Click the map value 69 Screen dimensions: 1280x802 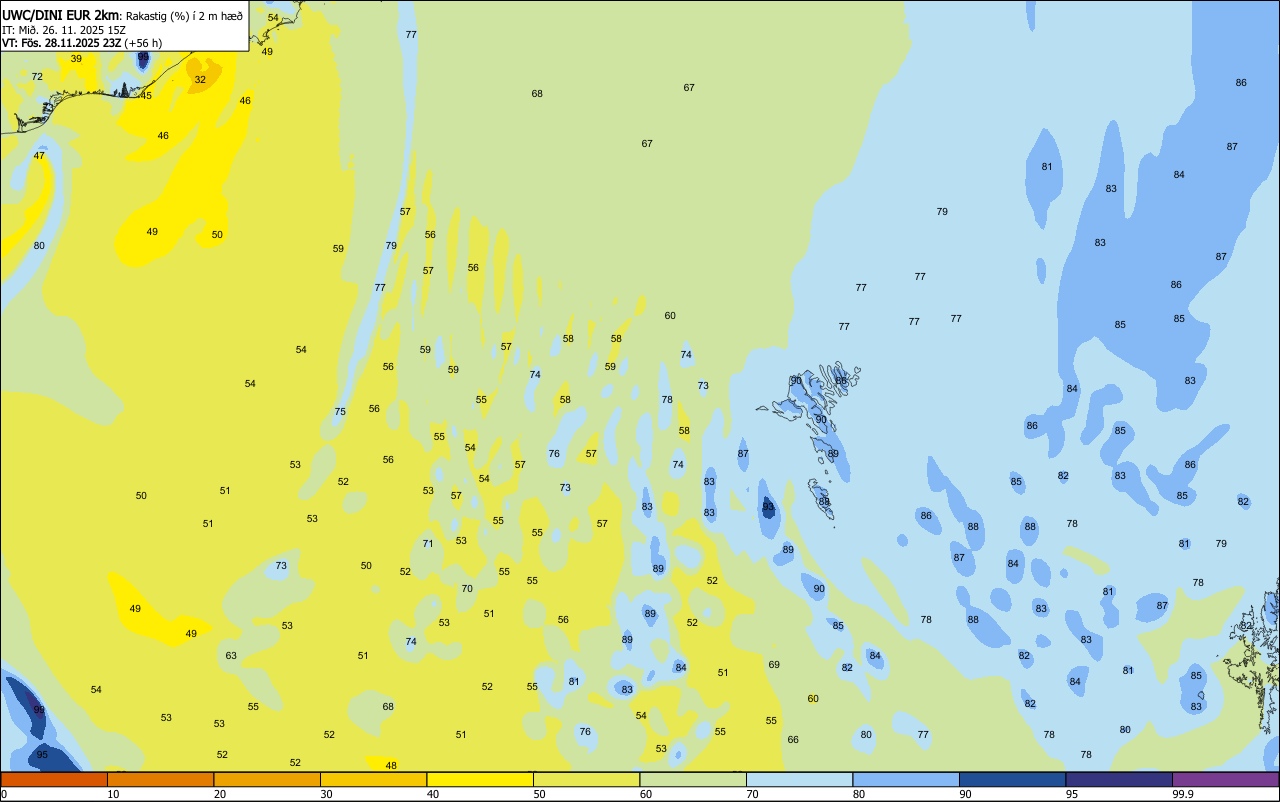coord(774,664)
